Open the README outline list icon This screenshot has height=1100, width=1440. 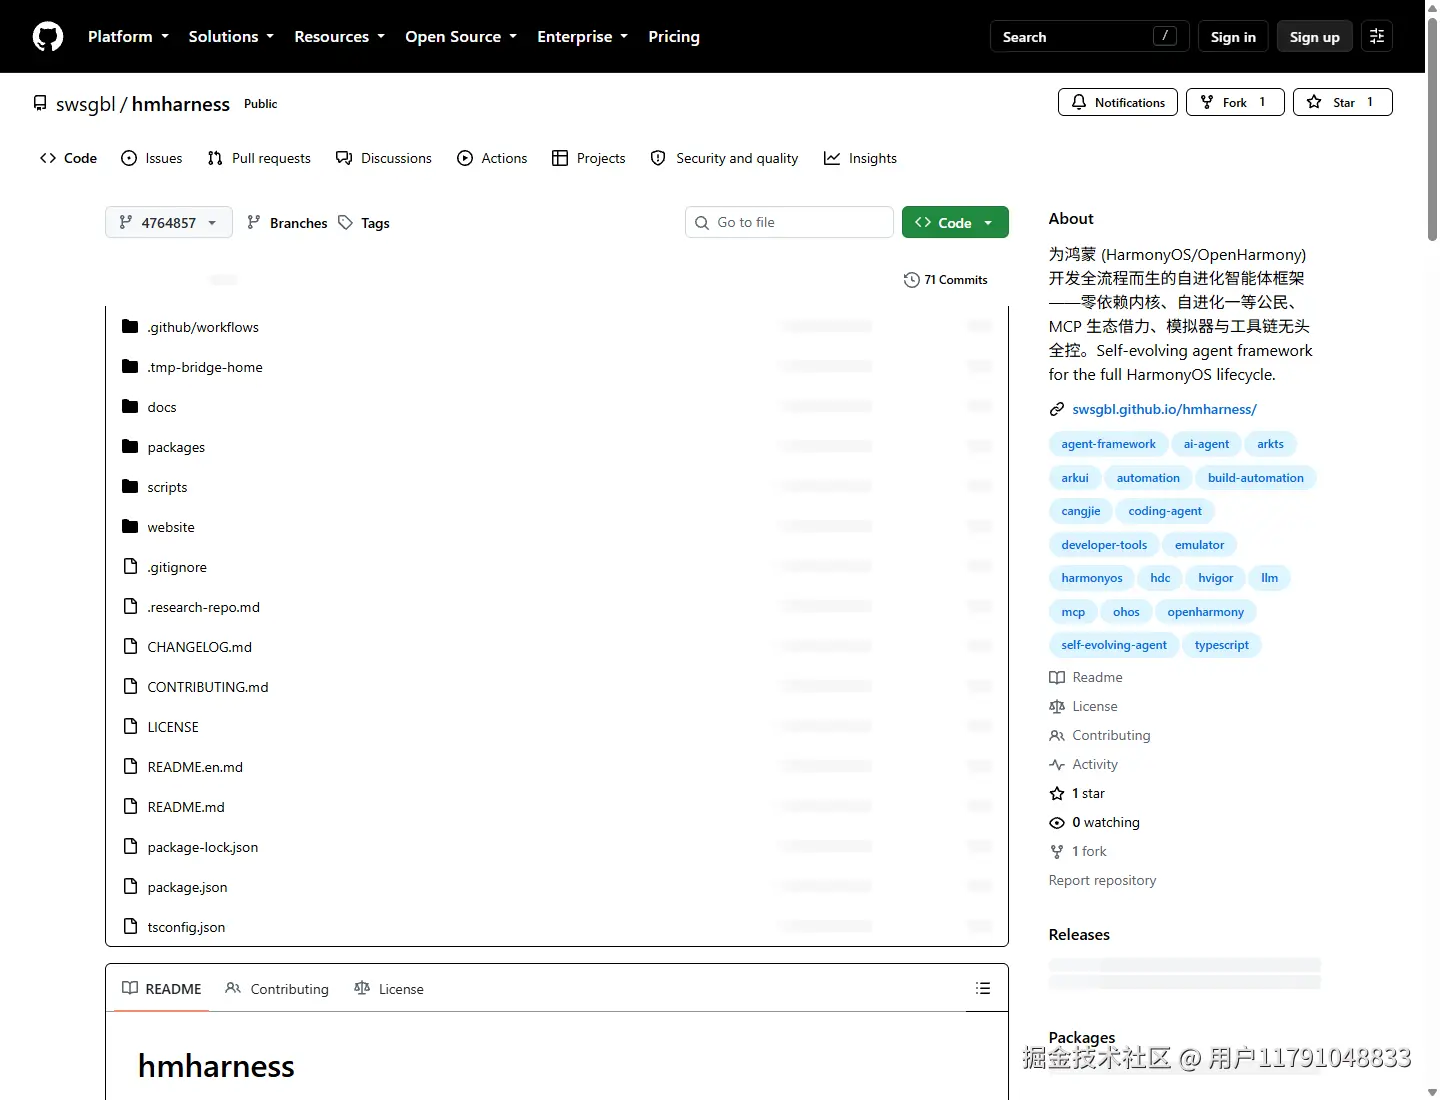983,988
